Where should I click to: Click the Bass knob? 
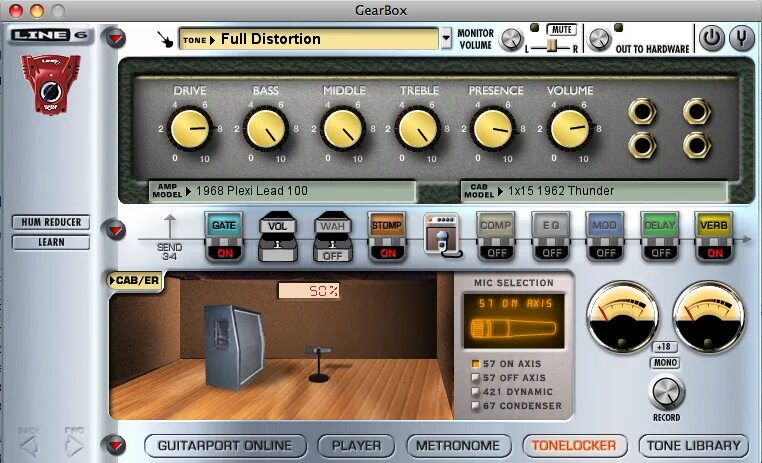coord(265,129)
